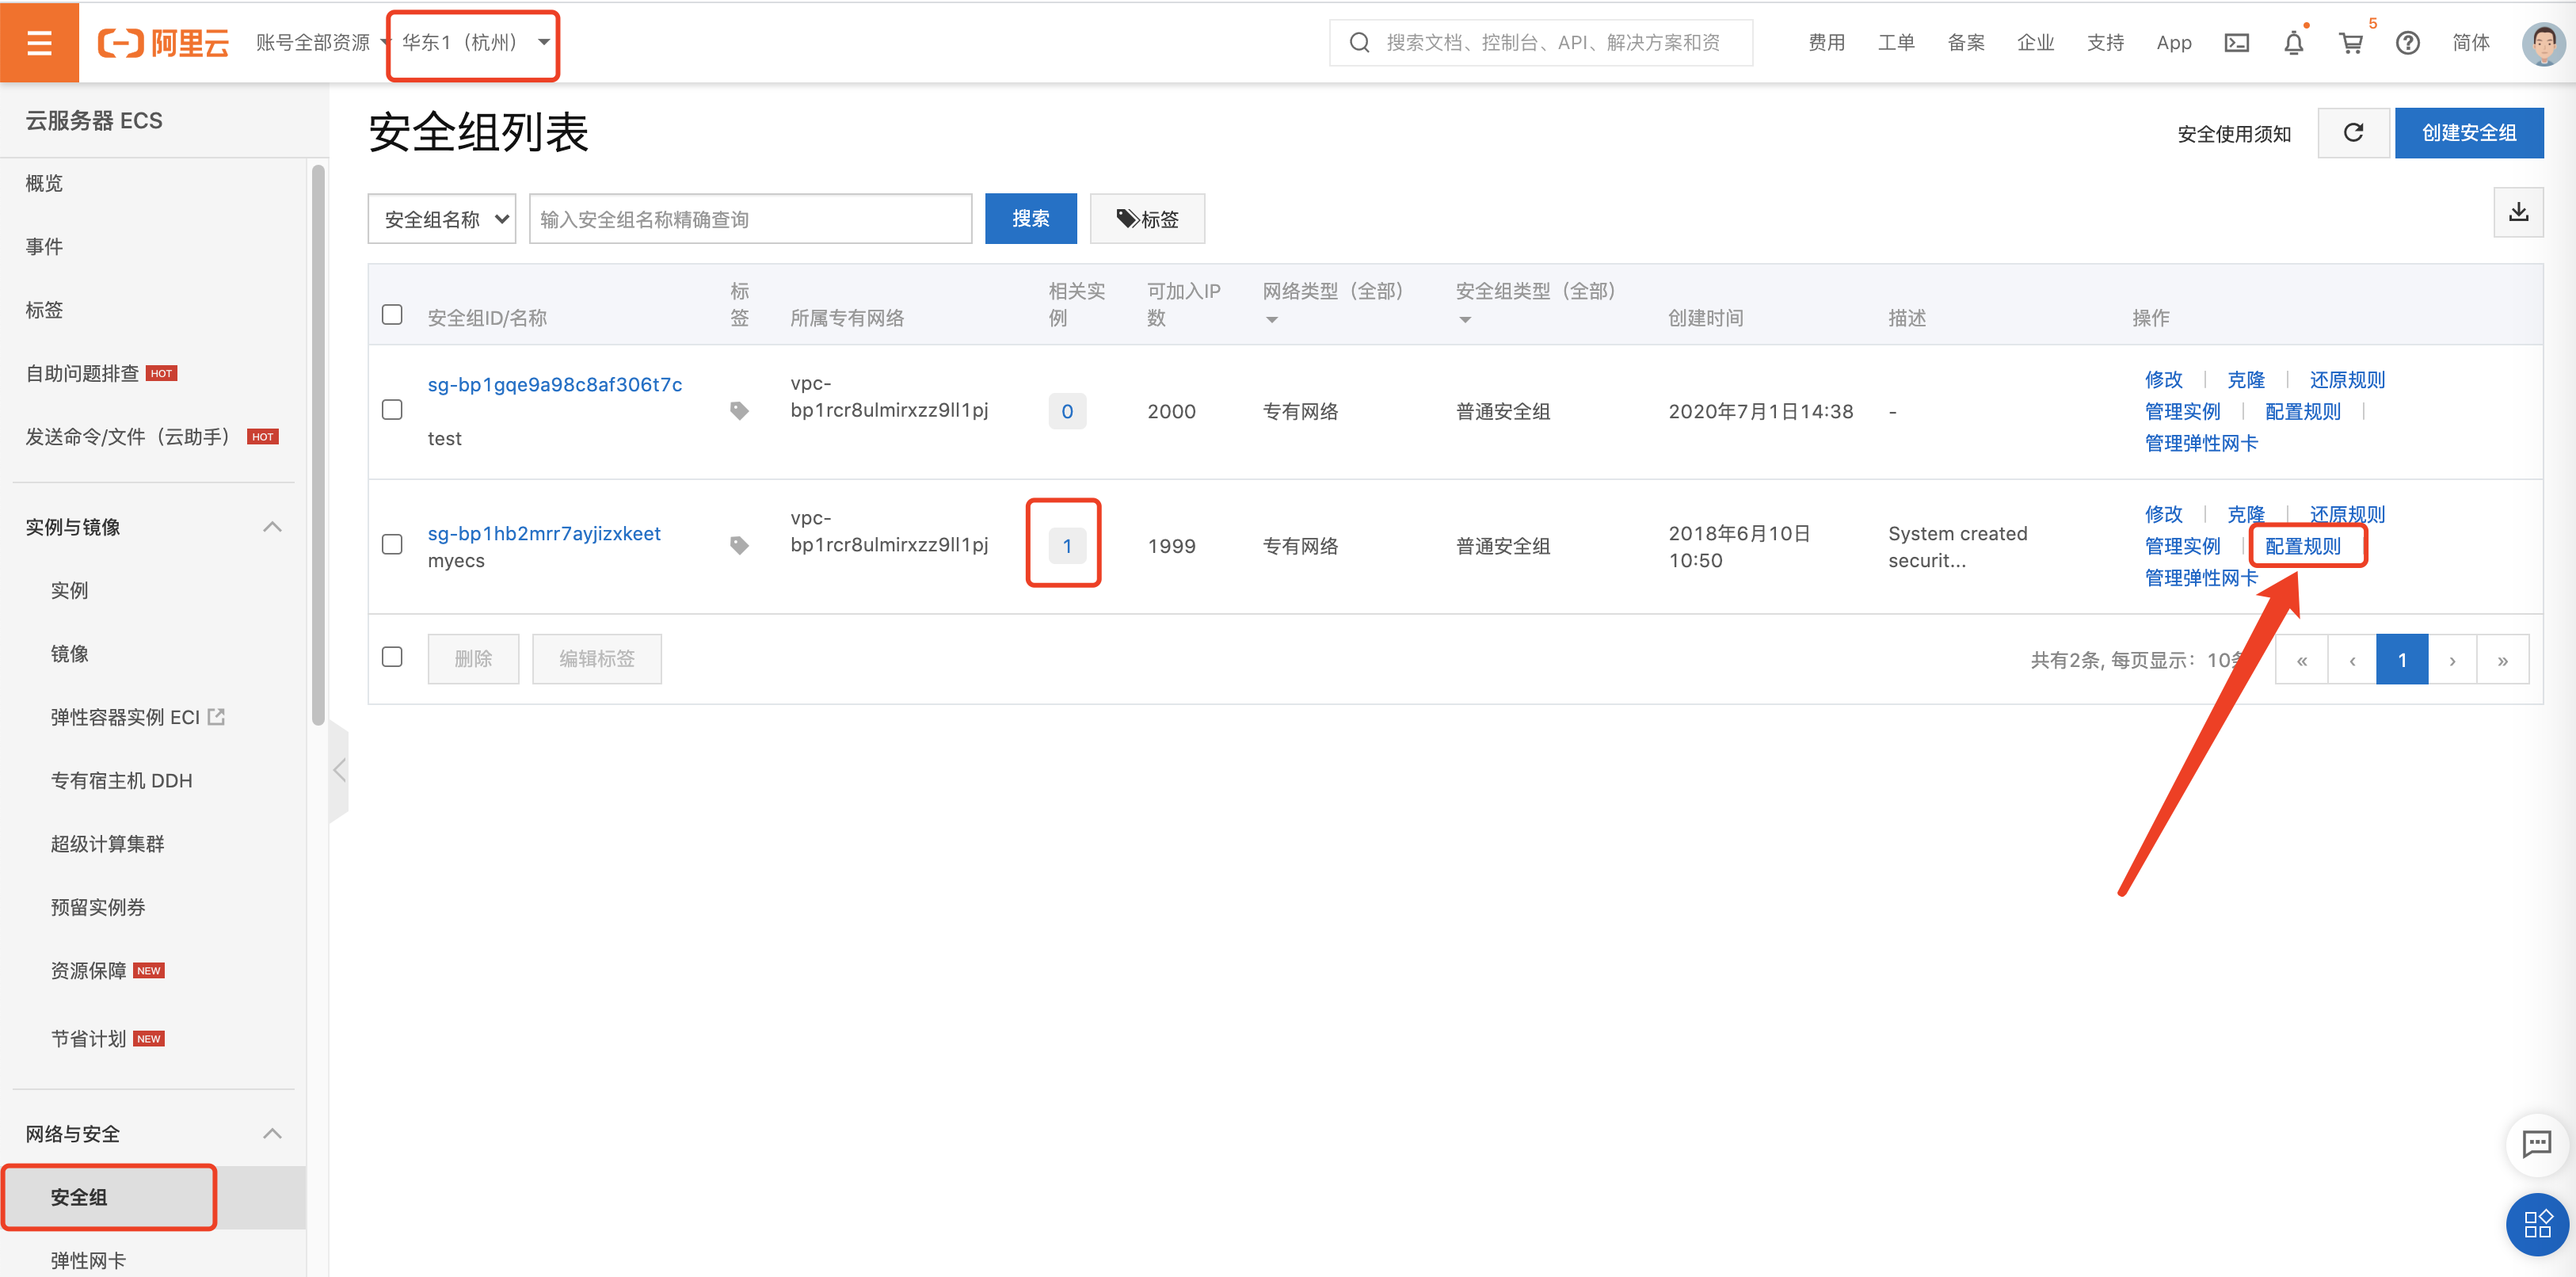Click the refresh icon in top right
The width and height of the screenshot is (2576, 1277).
[x=2353, y=133]
